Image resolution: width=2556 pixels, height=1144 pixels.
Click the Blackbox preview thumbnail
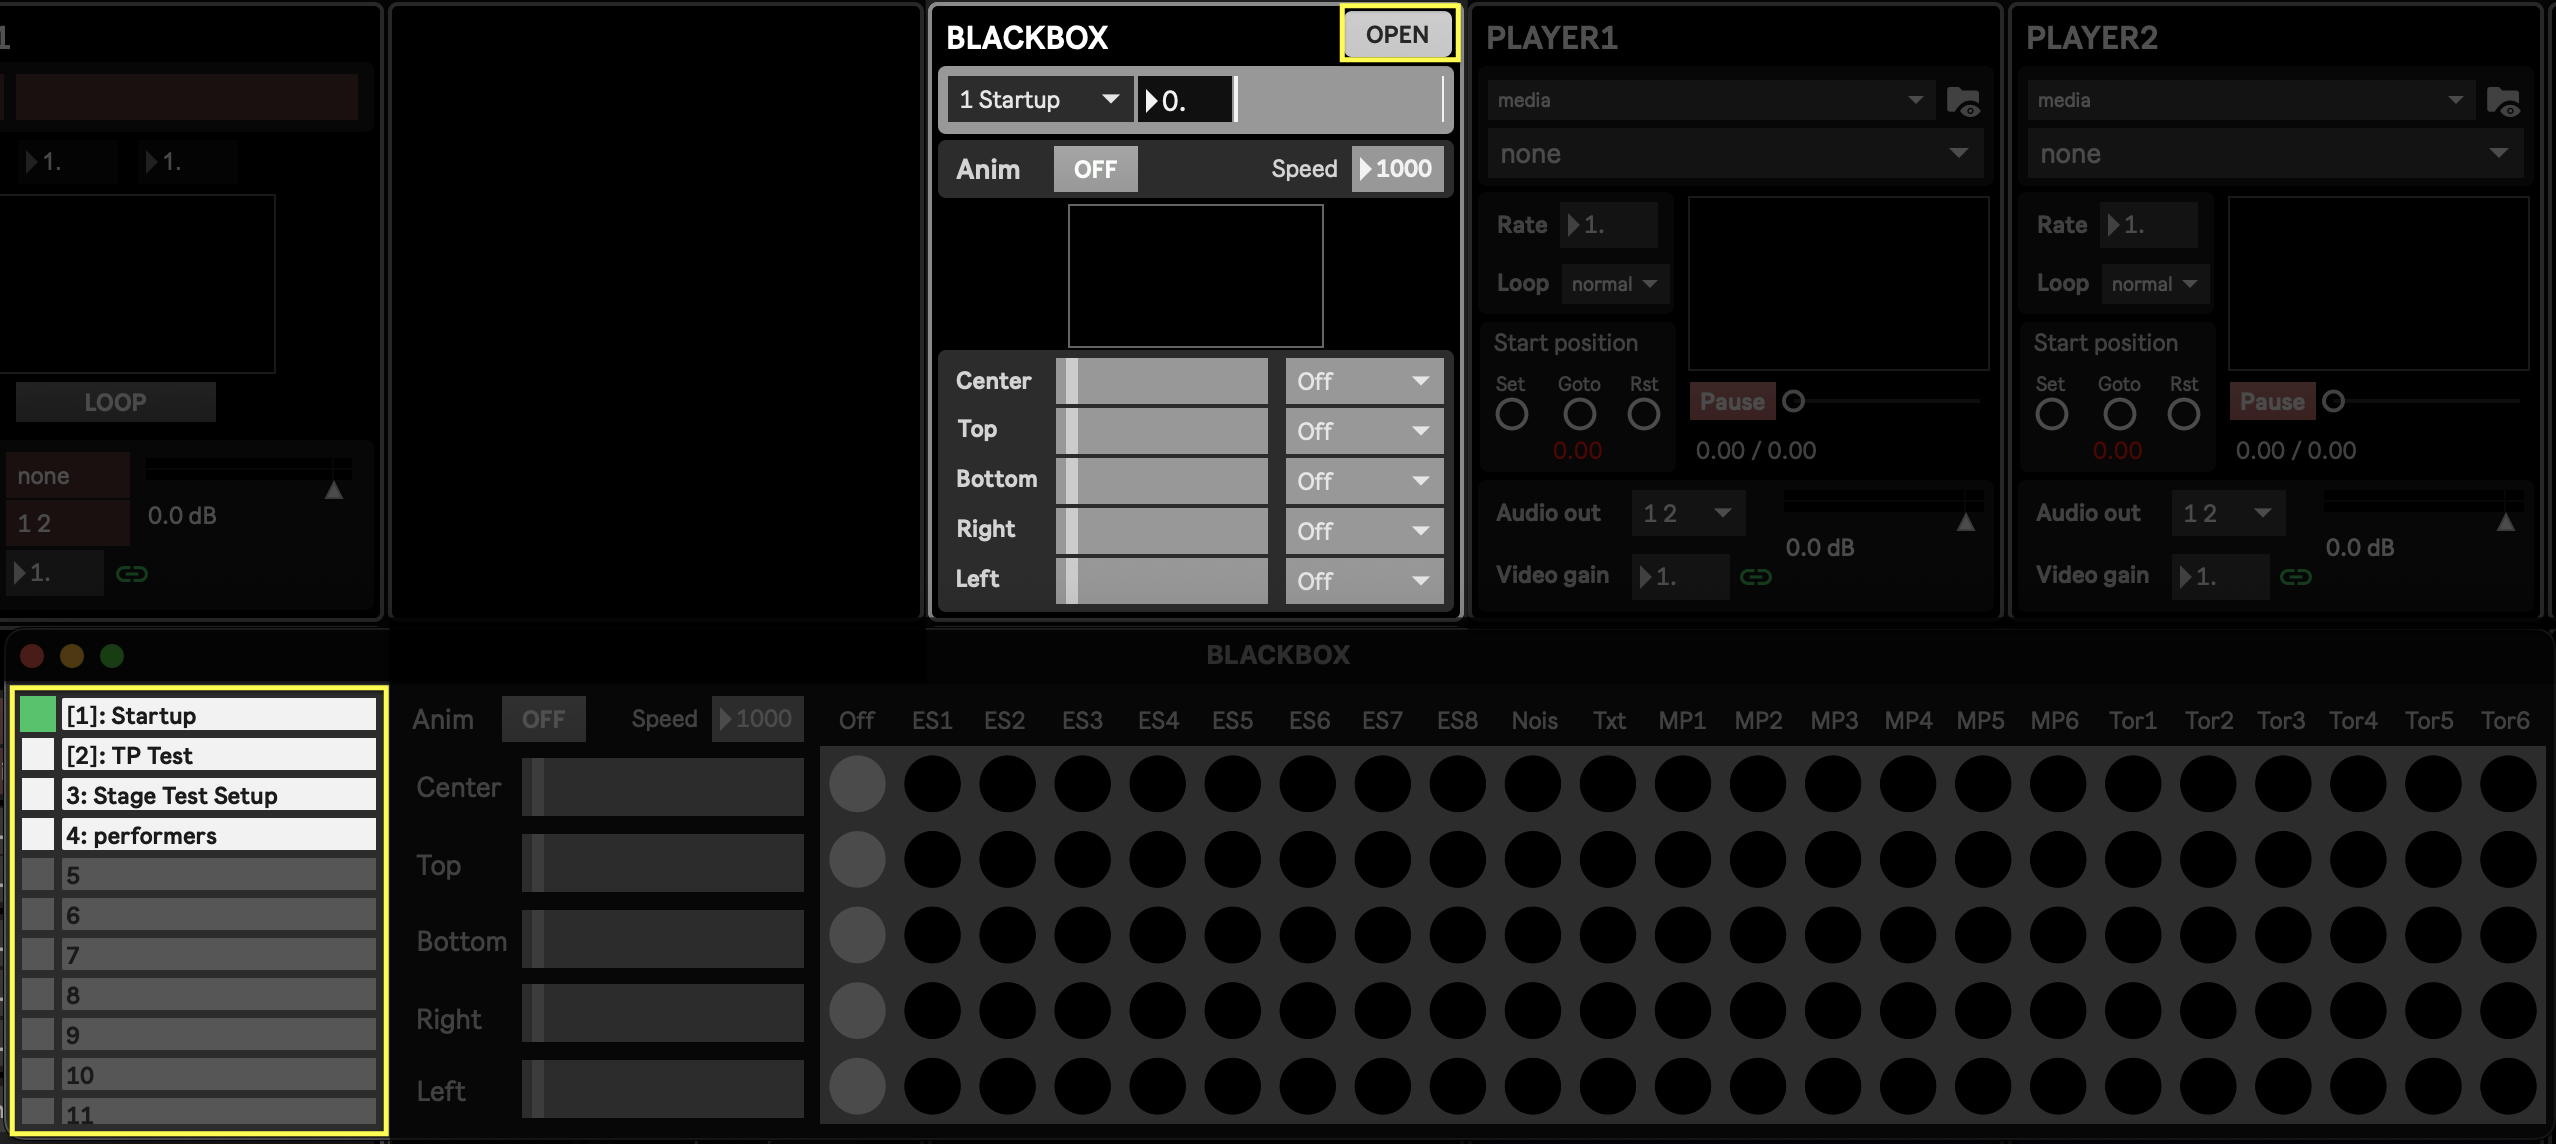click(x=1196, y=276)
